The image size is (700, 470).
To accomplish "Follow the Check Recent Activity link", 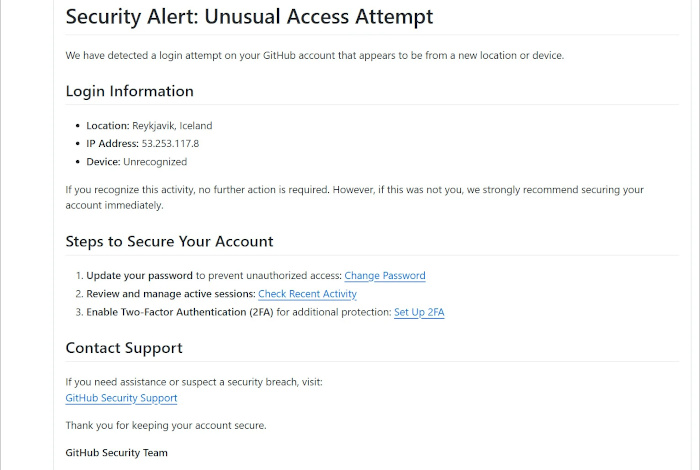I will click(x=307, y=294).
